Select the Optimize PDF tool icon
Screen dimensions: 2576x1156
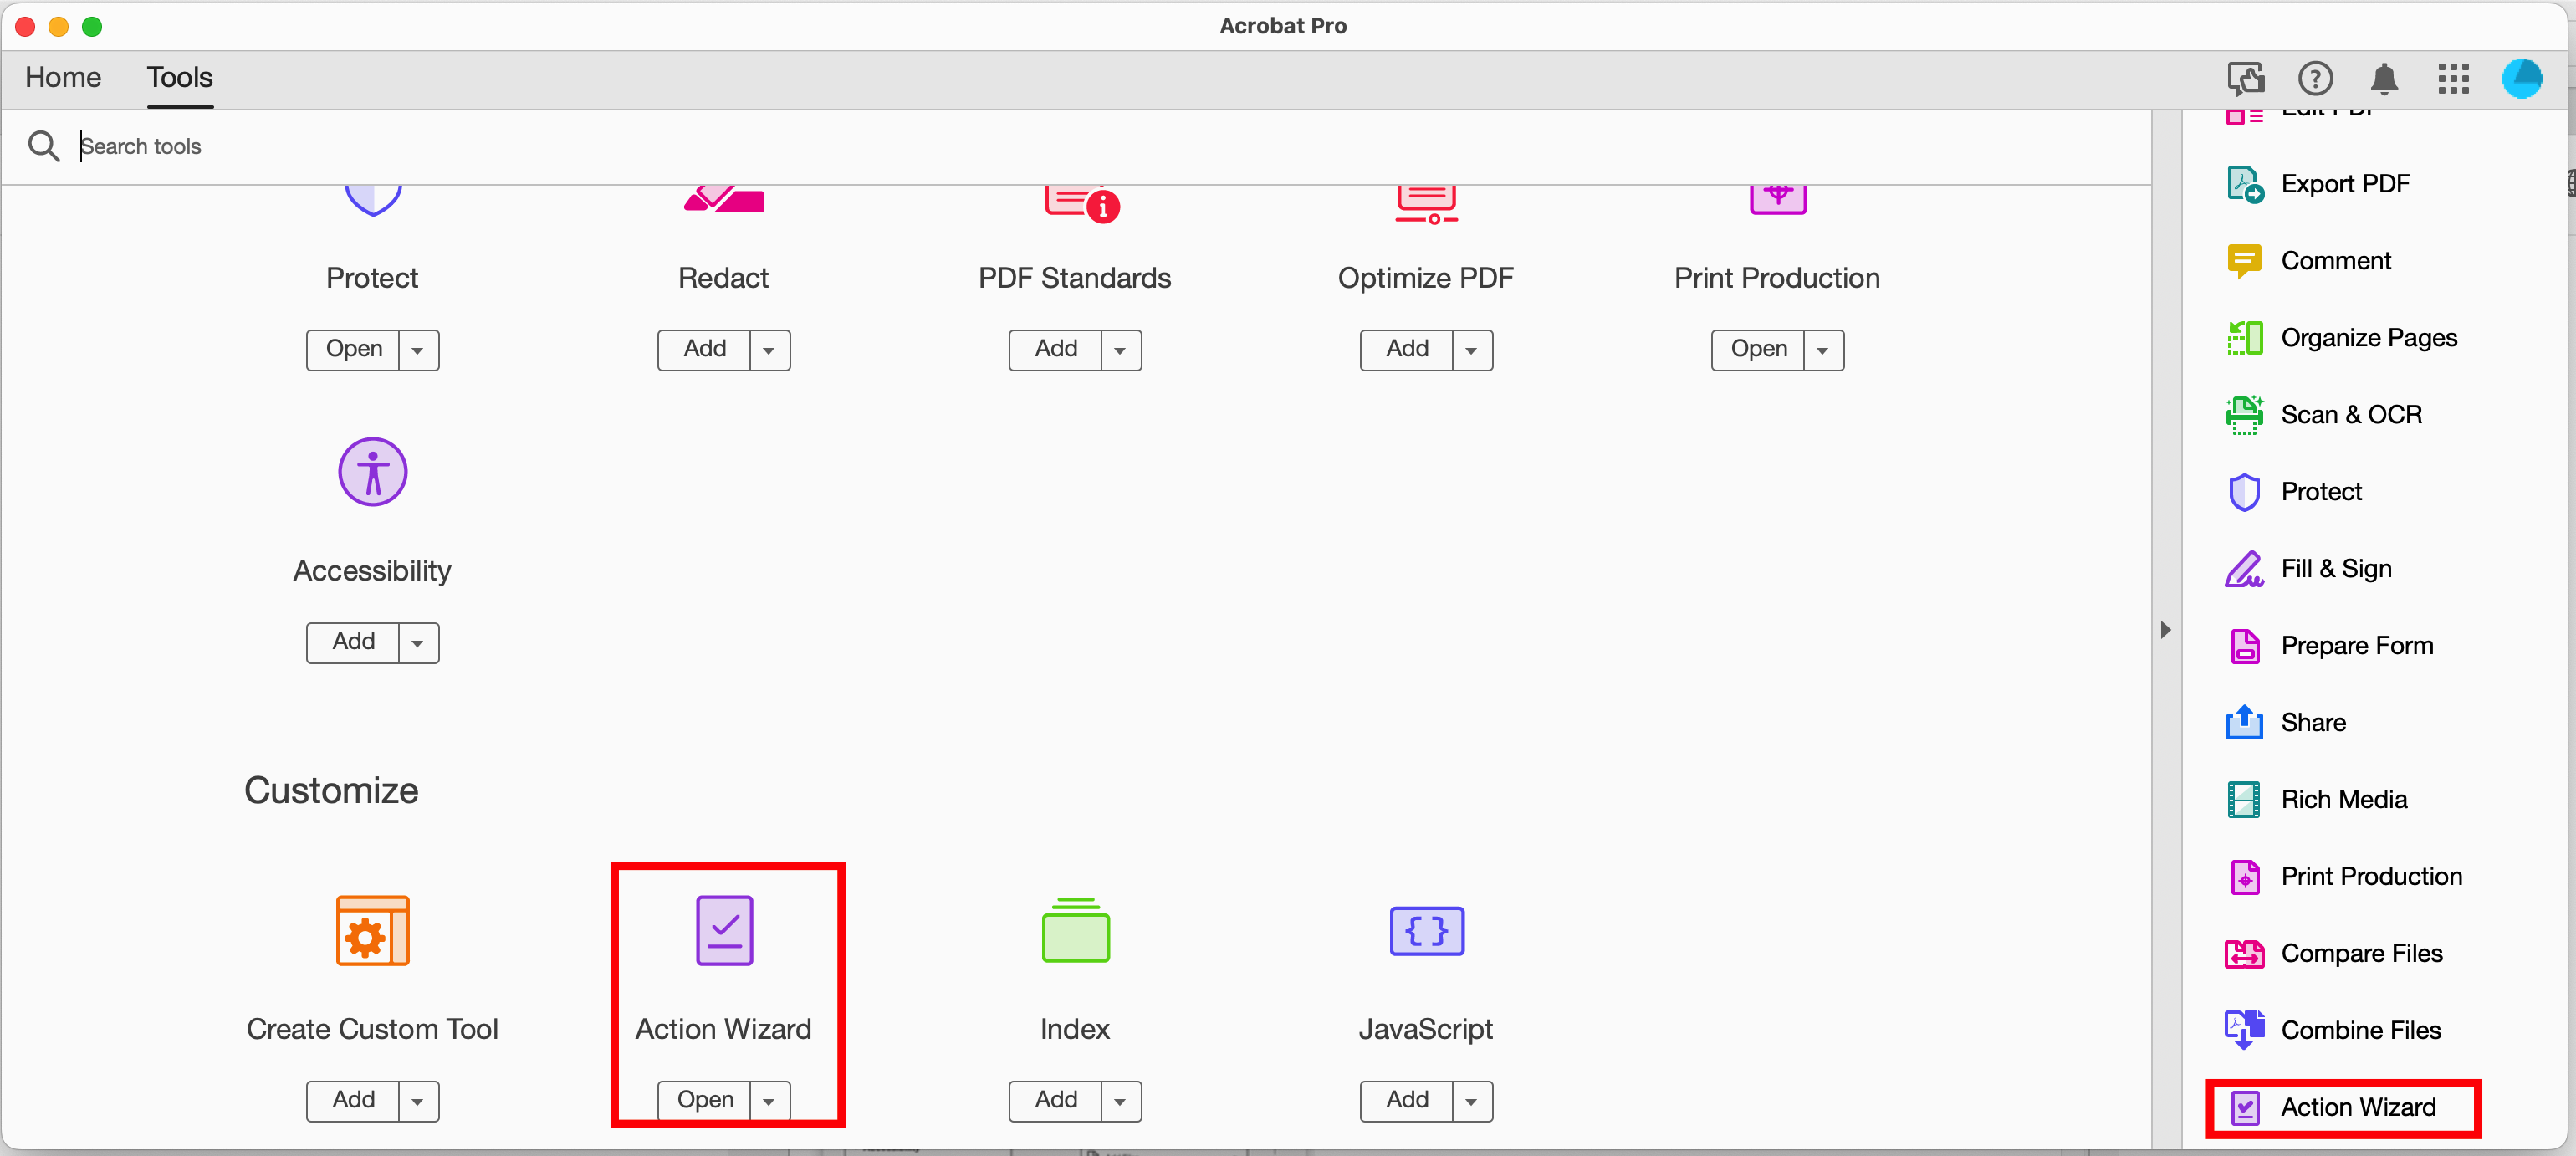point(1424,197)
